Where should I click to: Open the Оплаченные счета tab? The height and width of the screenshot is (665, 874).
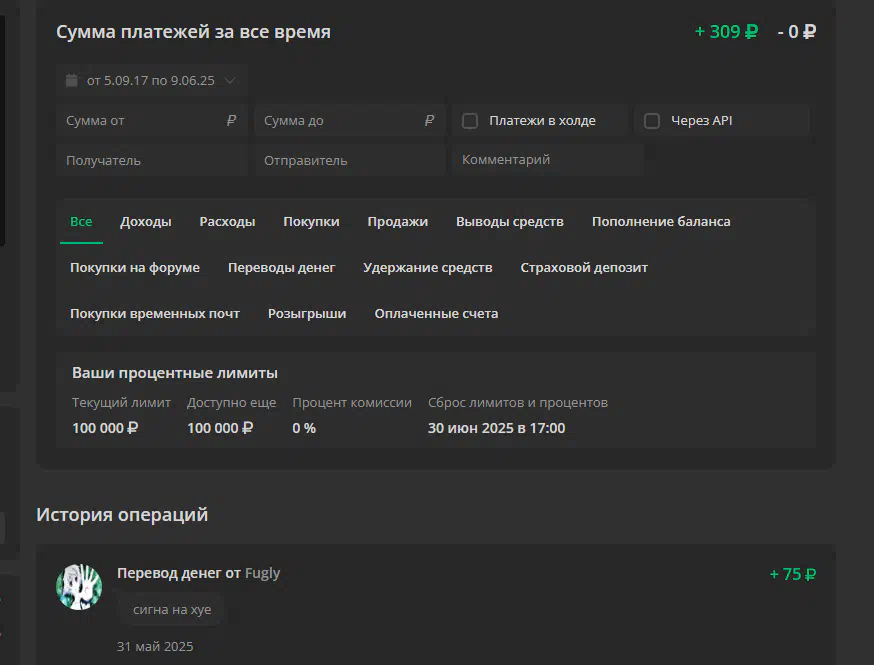[x=436, y=313]
